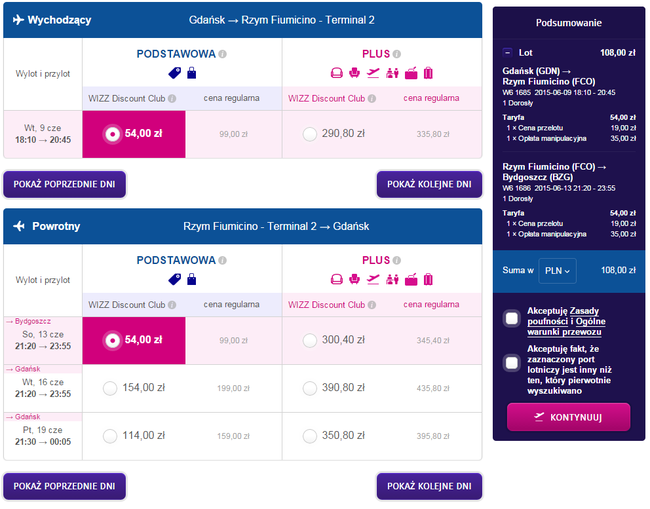Show next days for return flights
This screenshot has width=650, height=509.
429,486
